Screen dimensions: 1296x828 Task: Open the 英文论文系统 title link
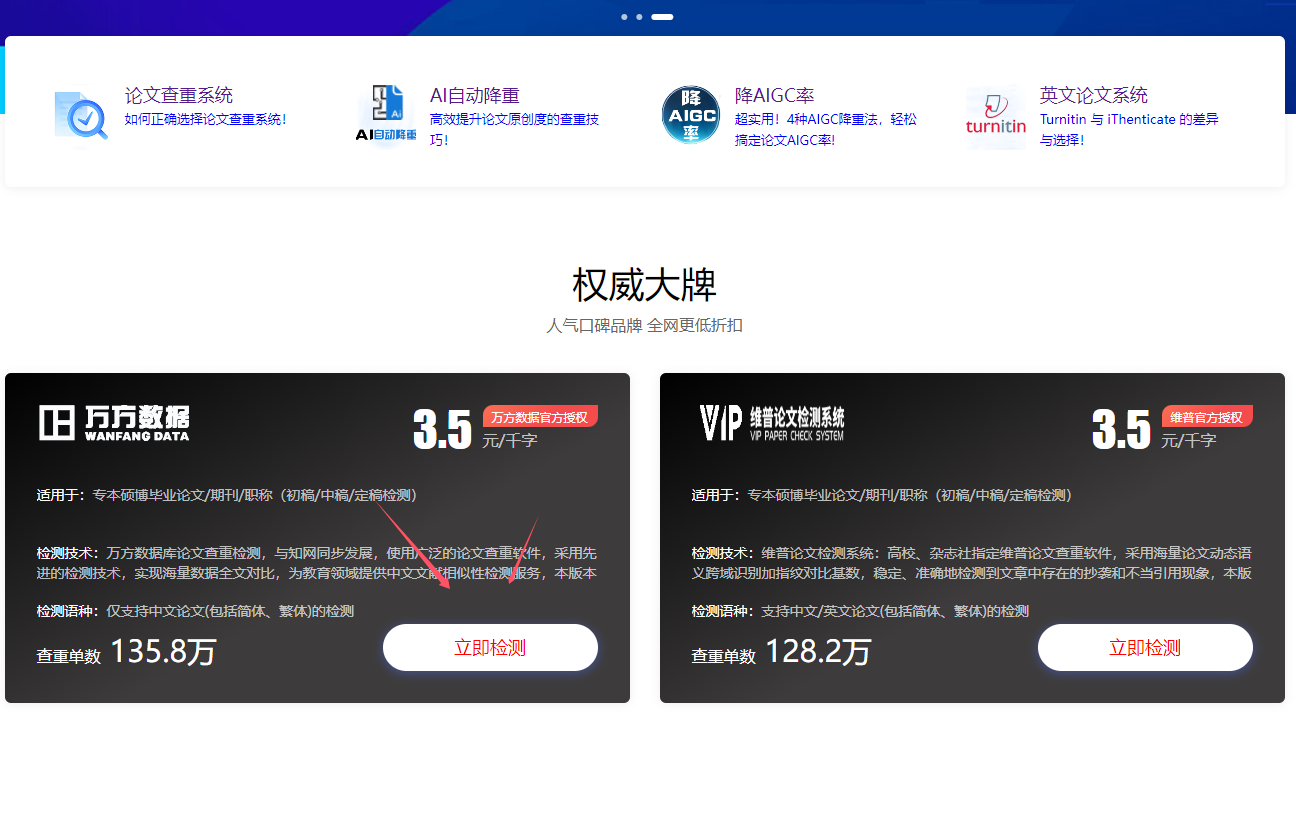tap(1094, 95)
